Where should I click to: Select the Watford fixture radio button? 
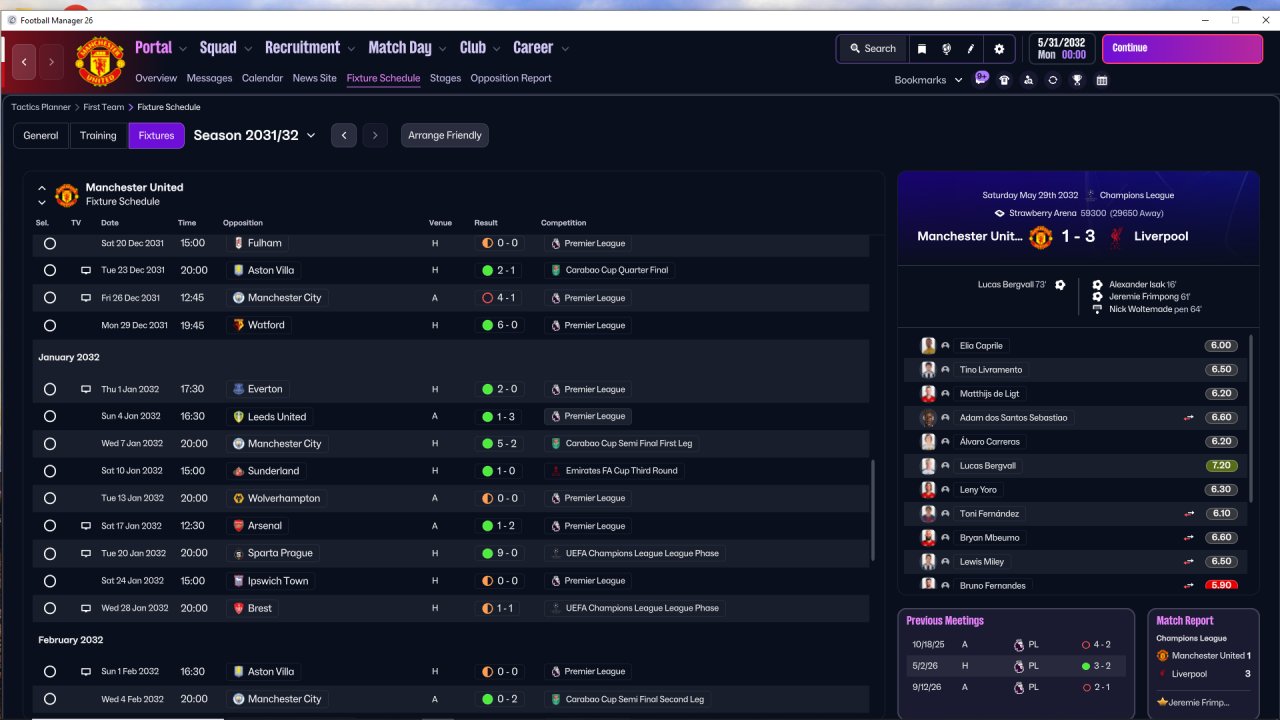(x=50, y=325)
